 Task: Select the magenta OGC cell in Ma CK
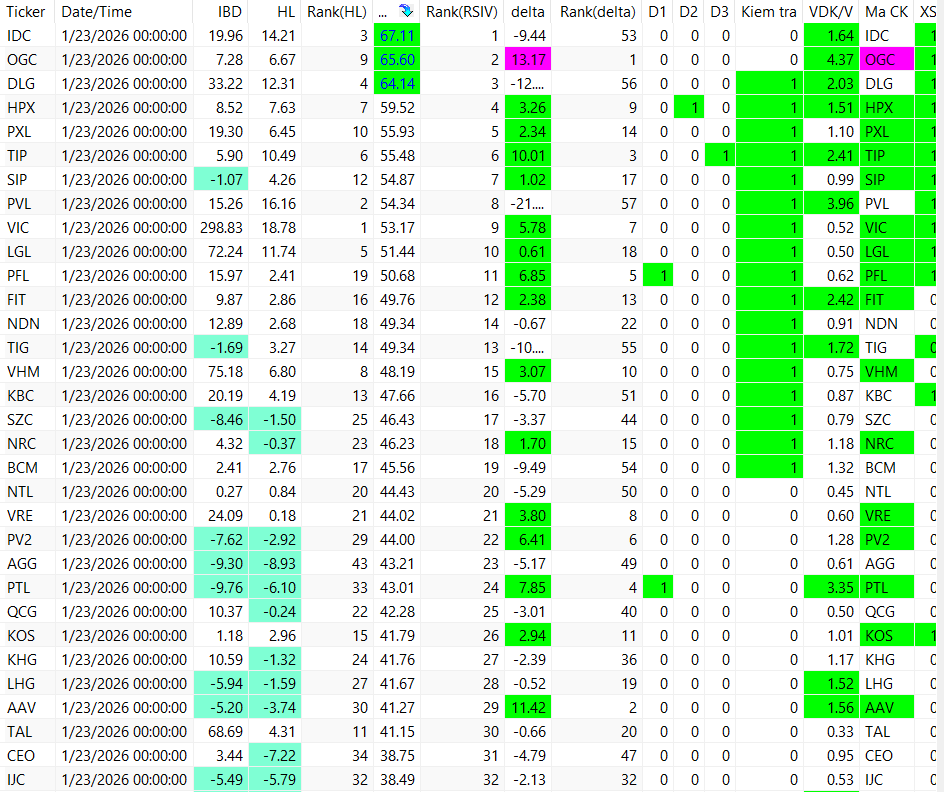coord(887,60)
